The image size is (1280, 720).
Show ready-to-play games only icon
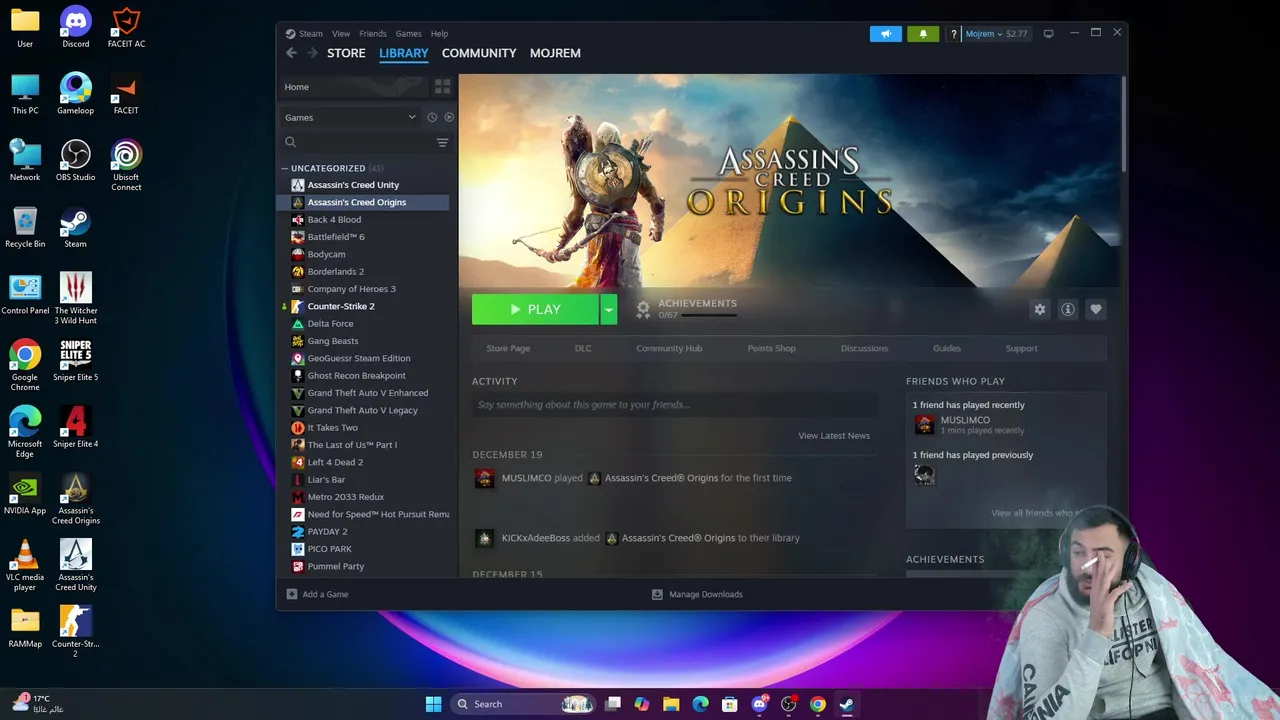(x=449, y=117)
